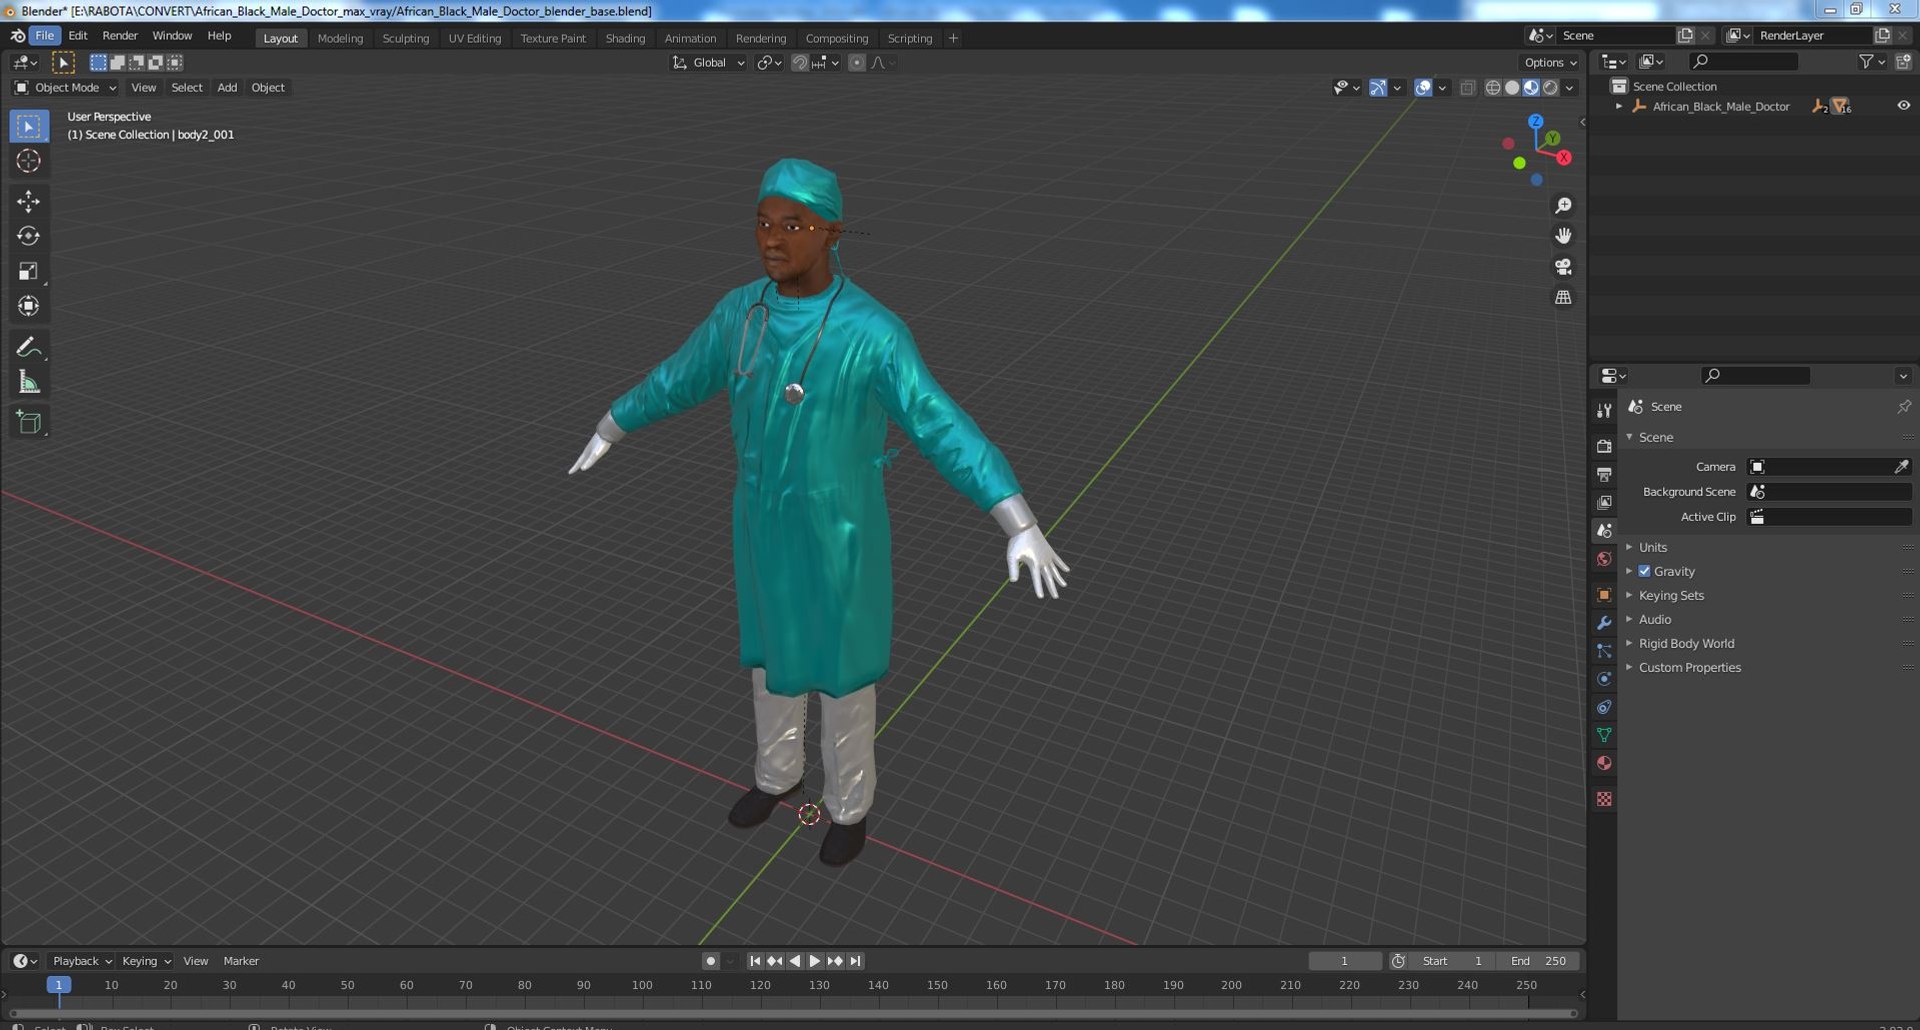The height and width of the screenshot is (1030, 1920).
Task: Click the Zoom view magnifier icon
Action: [1563, 206]
